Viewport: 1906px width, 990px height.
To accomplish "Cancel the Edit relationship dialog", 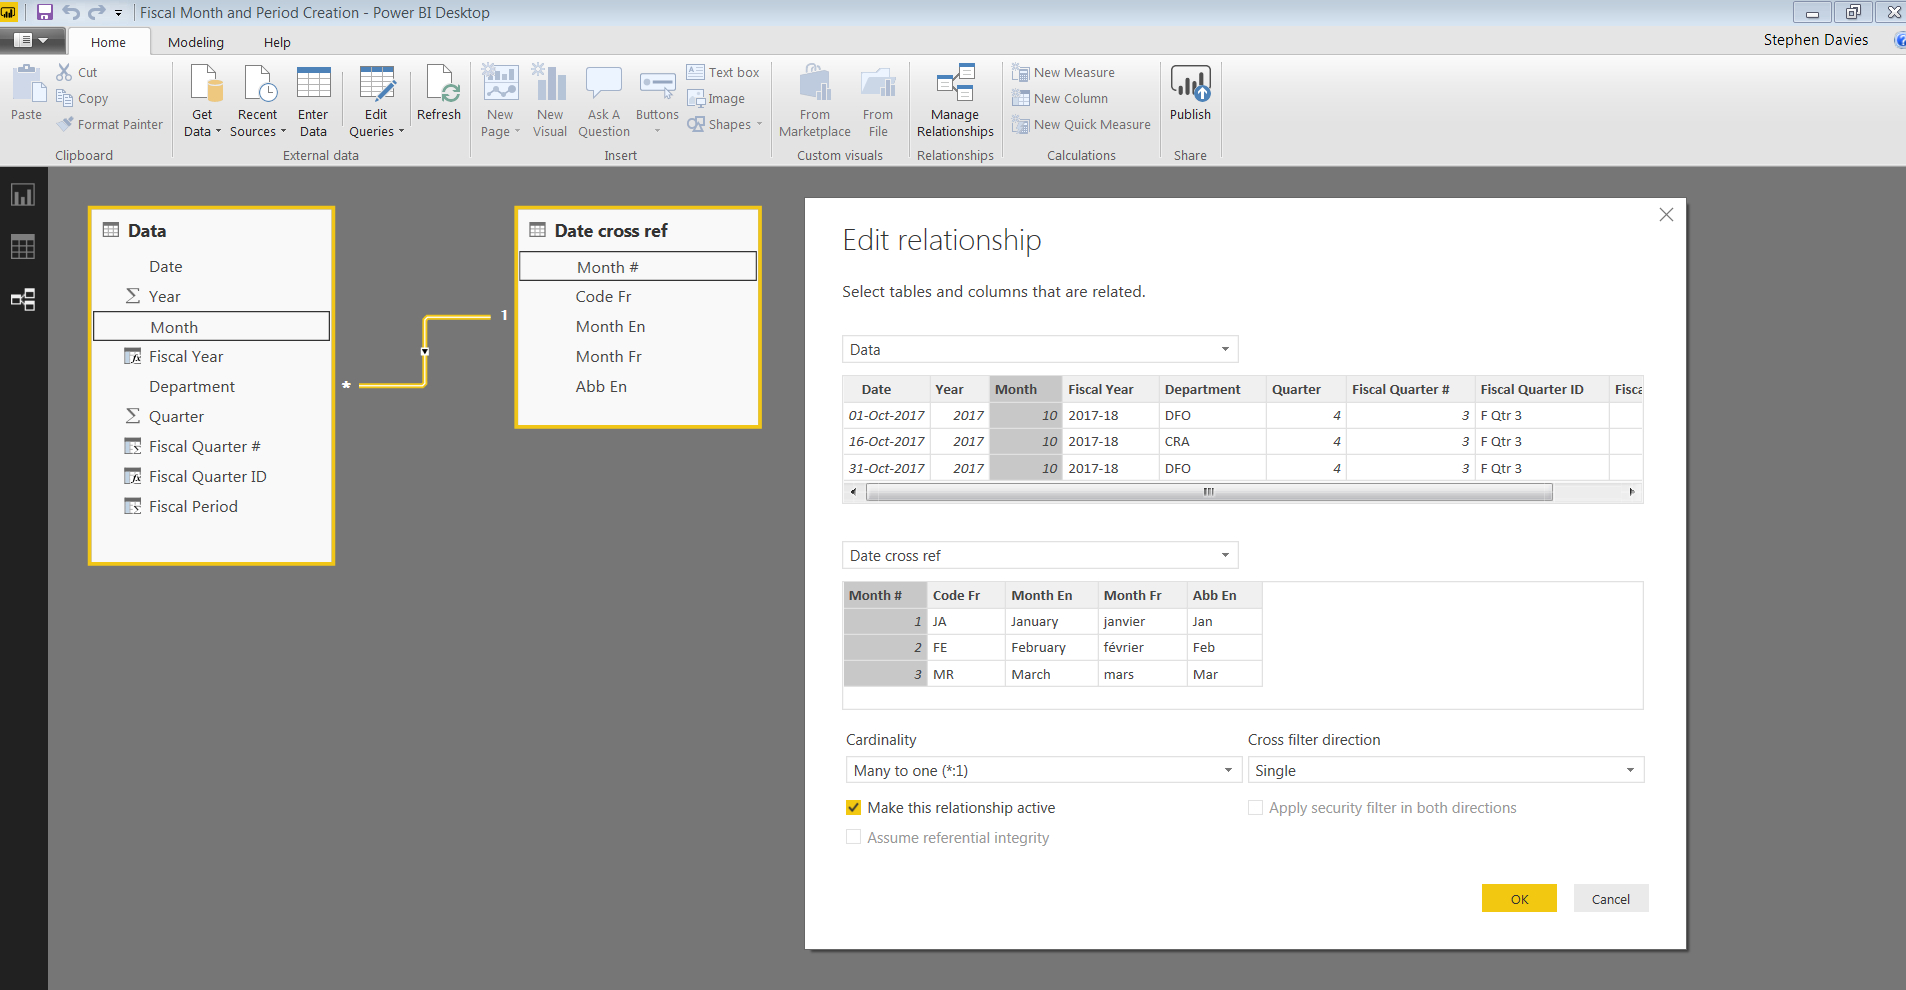I will (1611, 898).
